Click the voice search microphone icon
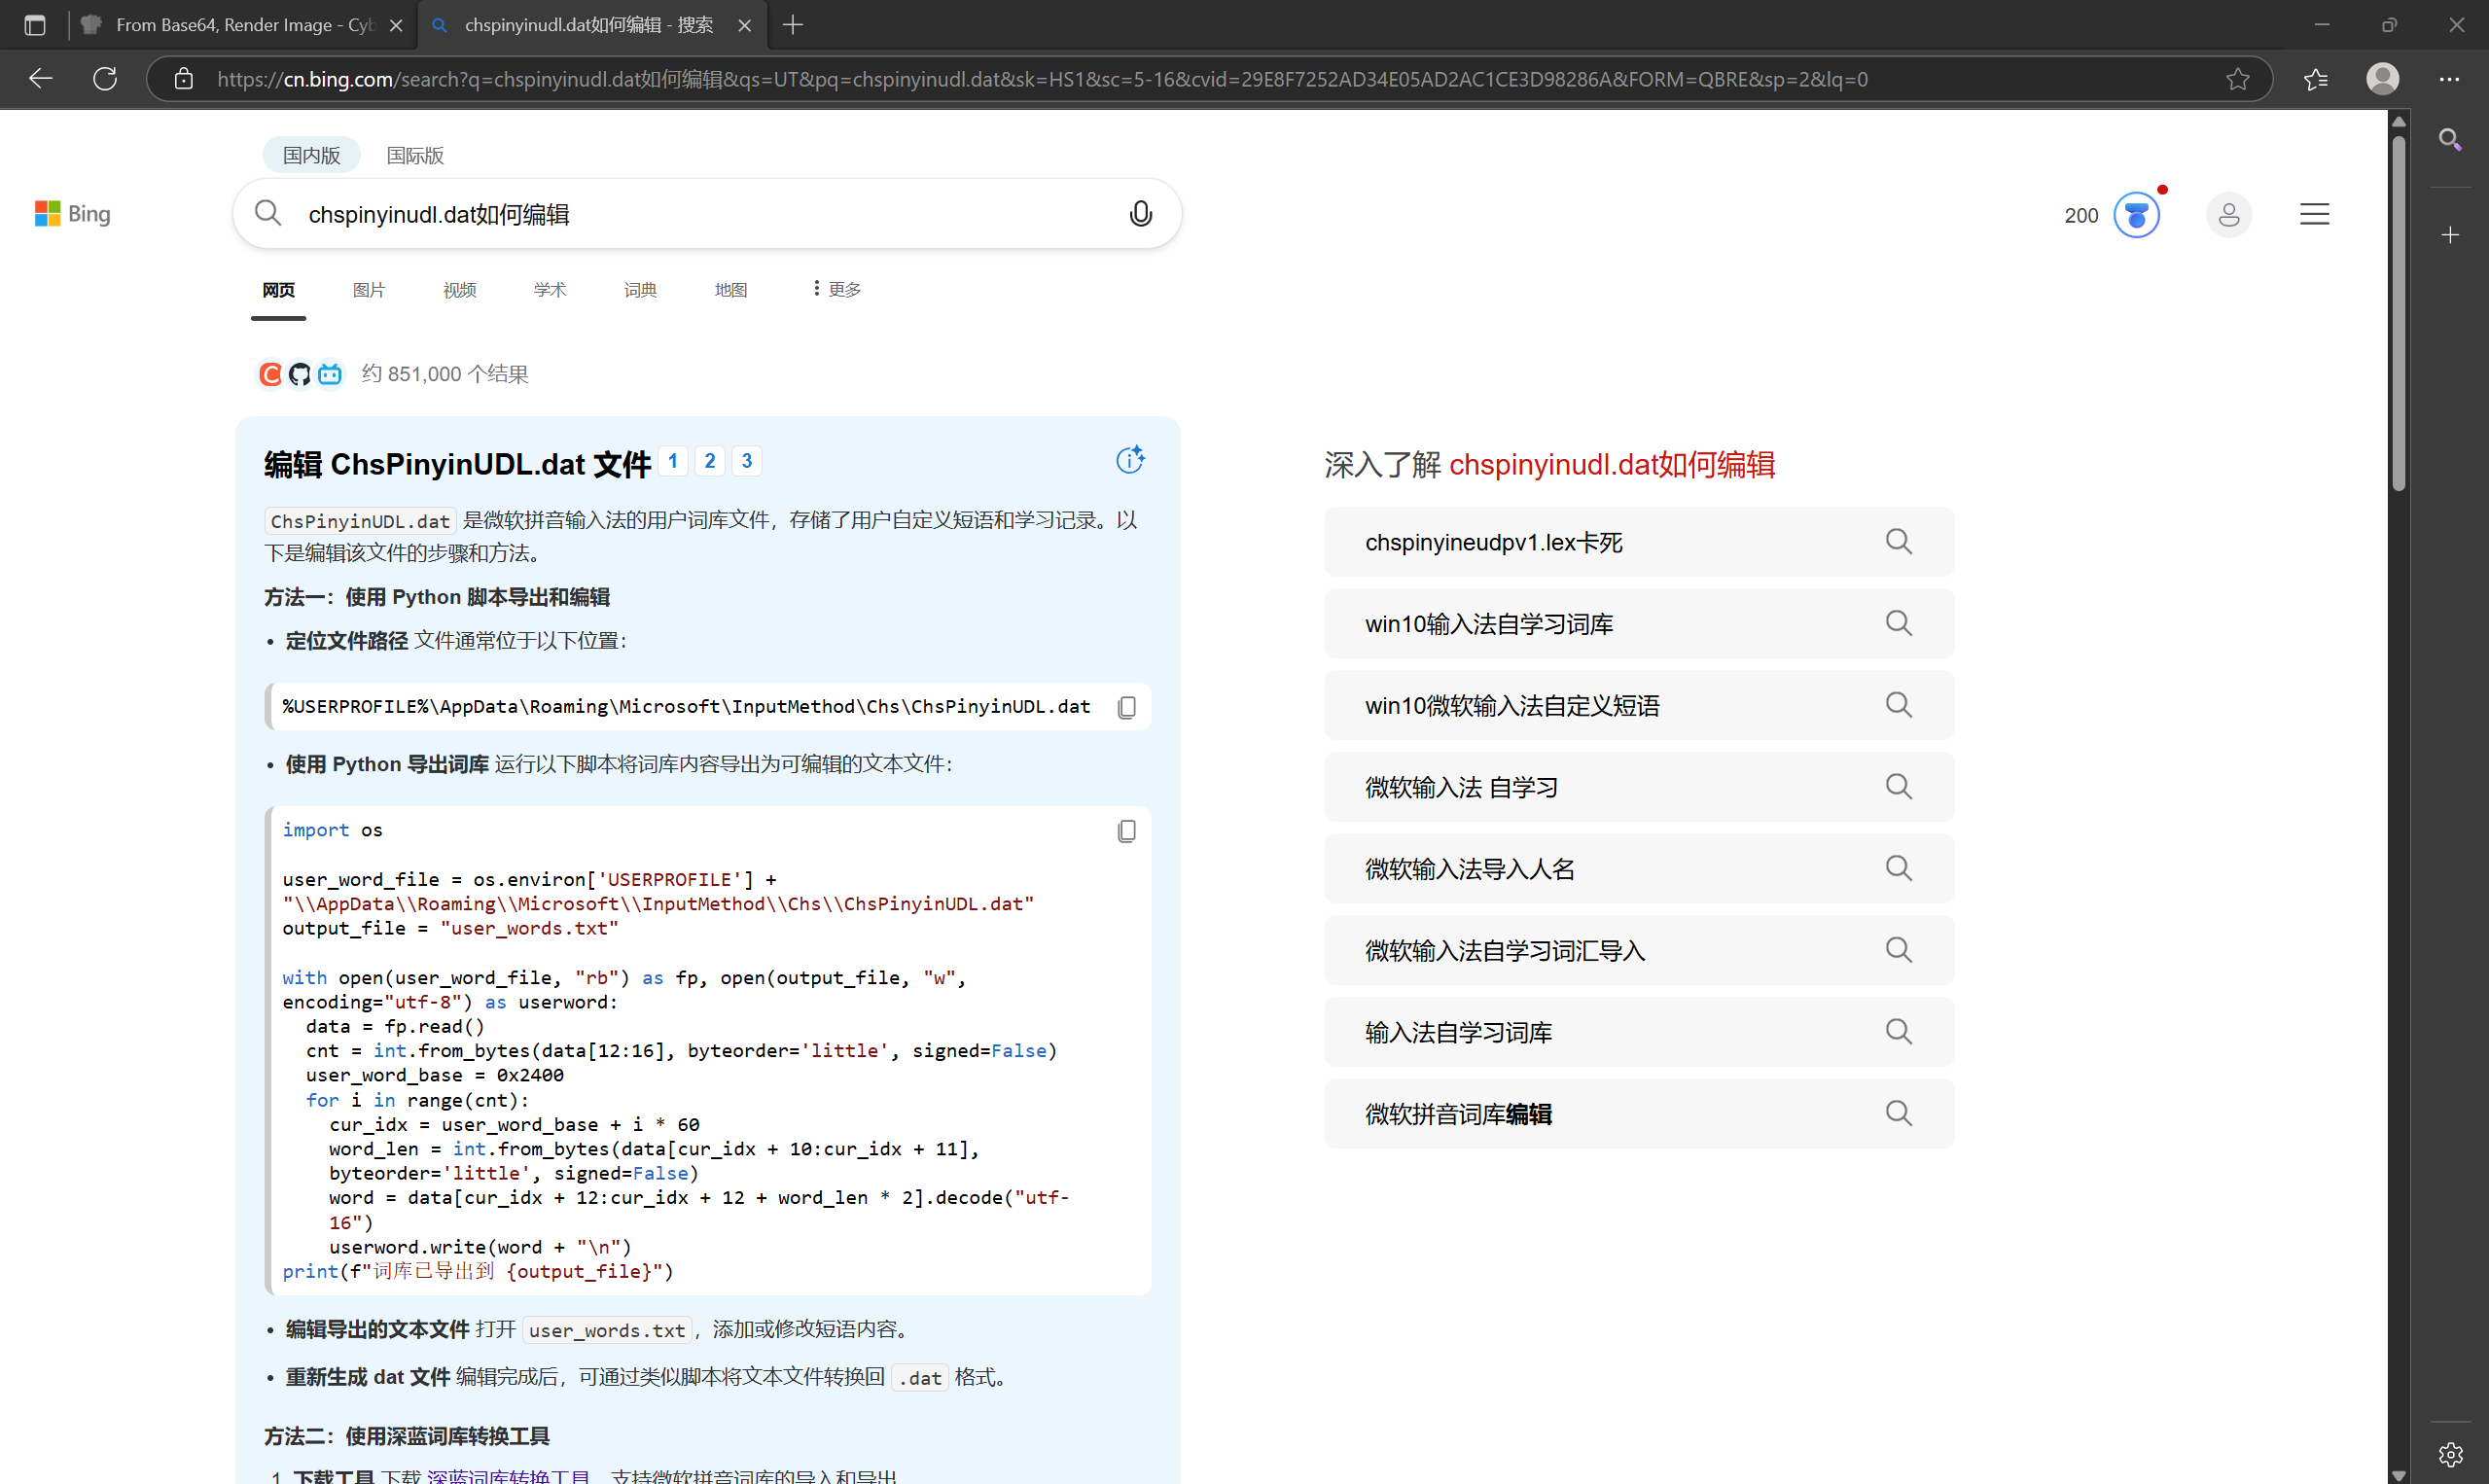Screen dimensions: 2489x1484 point(1140,213)
